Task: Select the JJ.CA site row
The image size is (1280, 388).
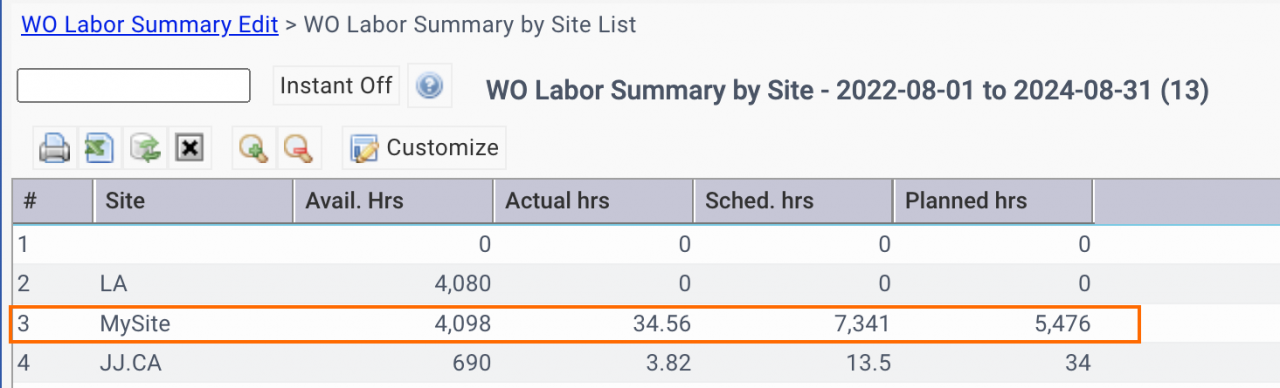Action: tap(574, 364)
